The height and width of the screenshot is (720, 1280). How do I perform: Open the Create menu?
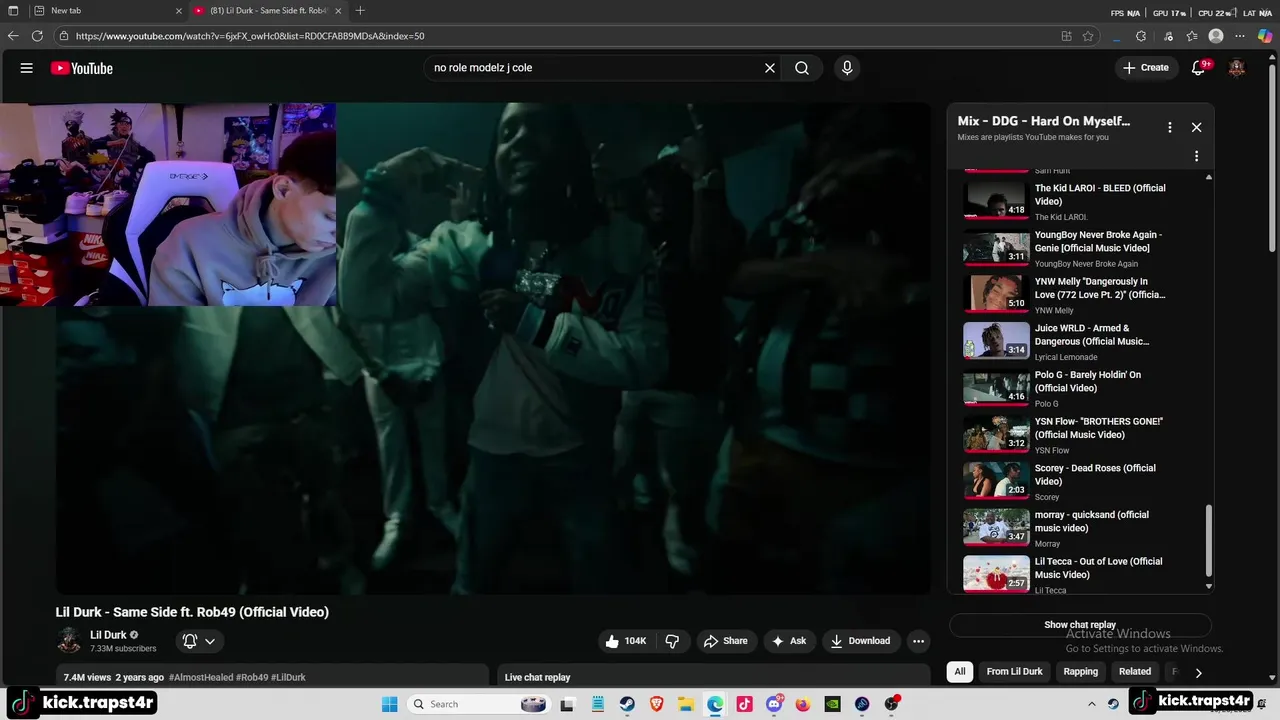tap(1146, 68)
